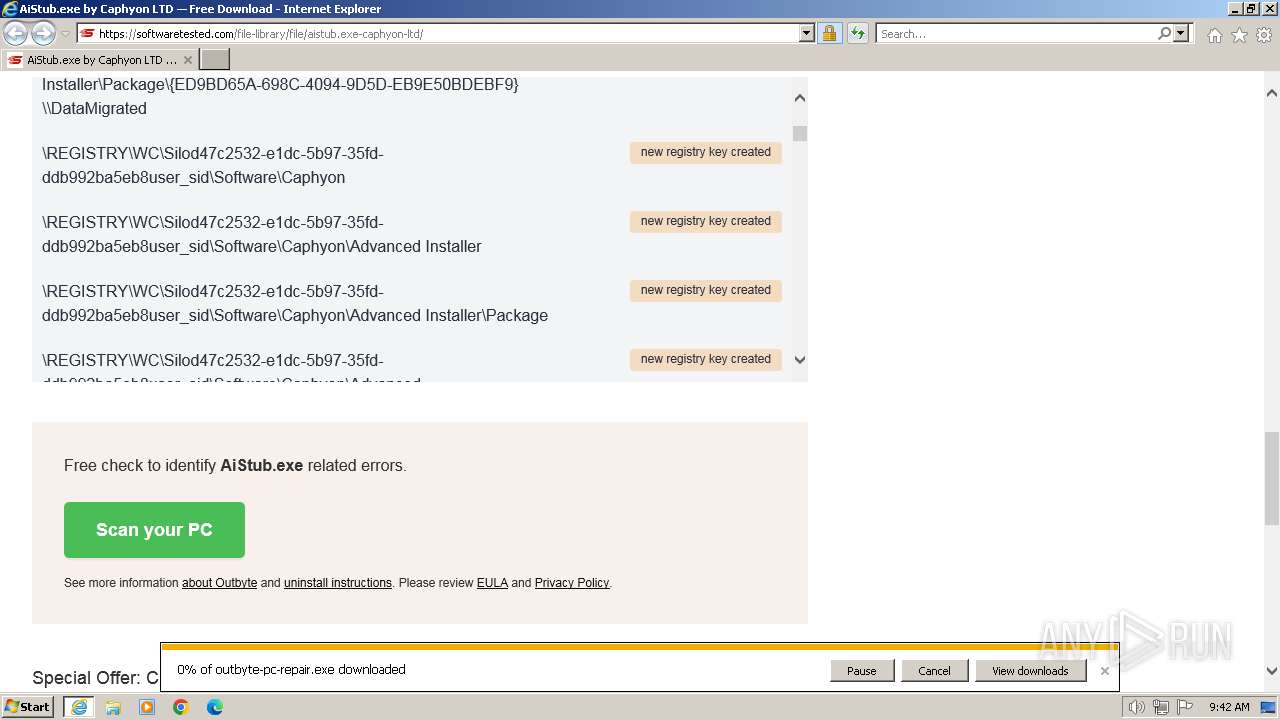Click the Search input box

point(1016,34)
